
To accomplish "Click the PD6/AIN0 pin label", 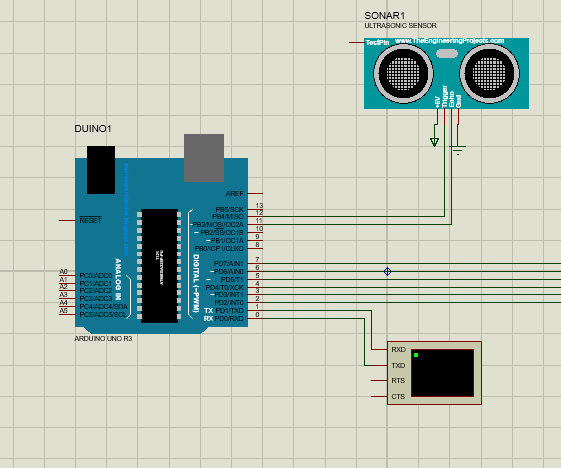I will 229,272.
